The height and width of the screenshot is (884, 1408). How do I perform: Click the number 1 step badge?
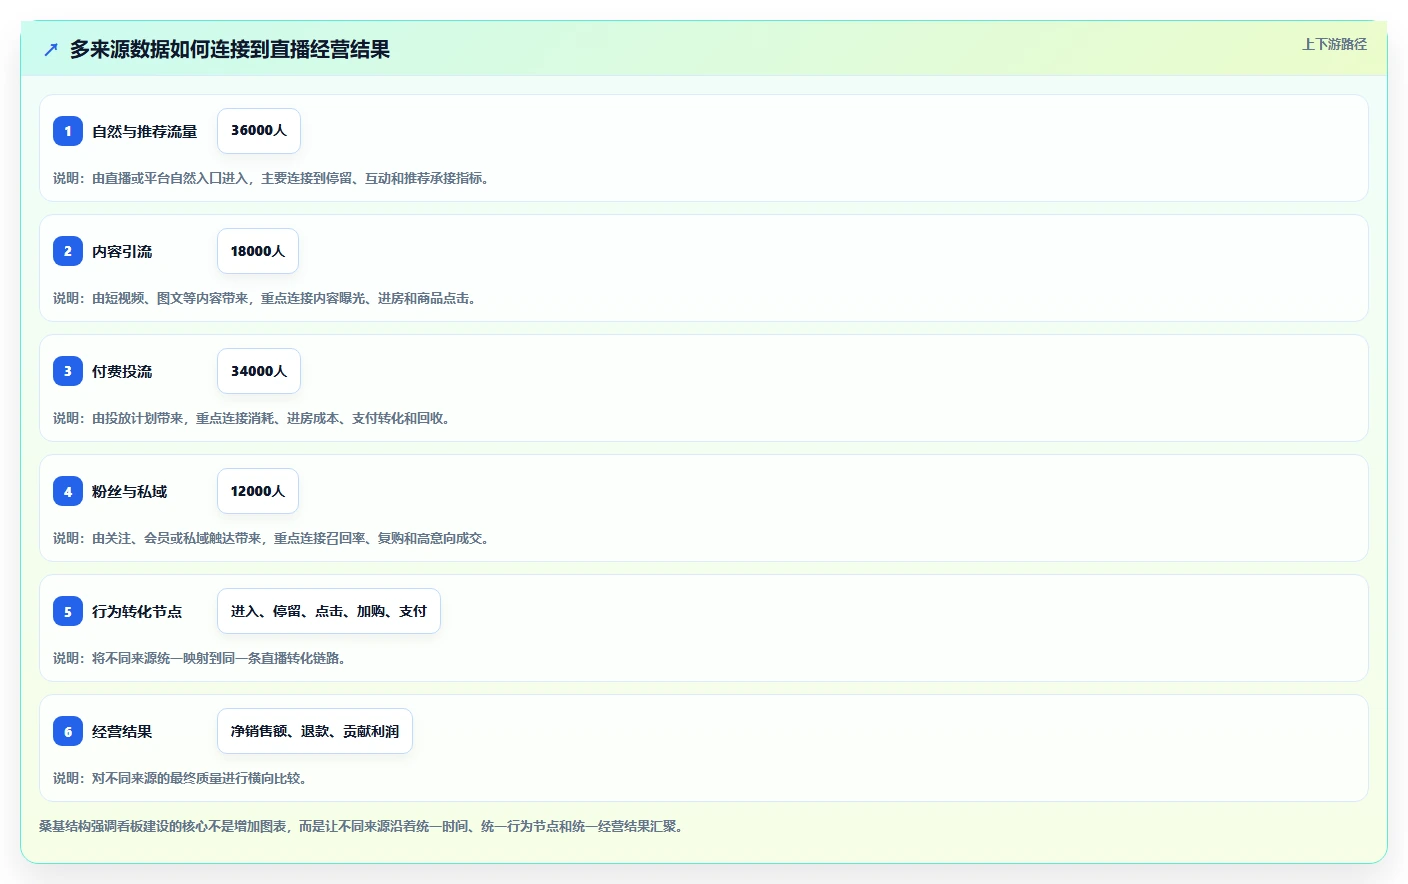(x=68, y=131)
